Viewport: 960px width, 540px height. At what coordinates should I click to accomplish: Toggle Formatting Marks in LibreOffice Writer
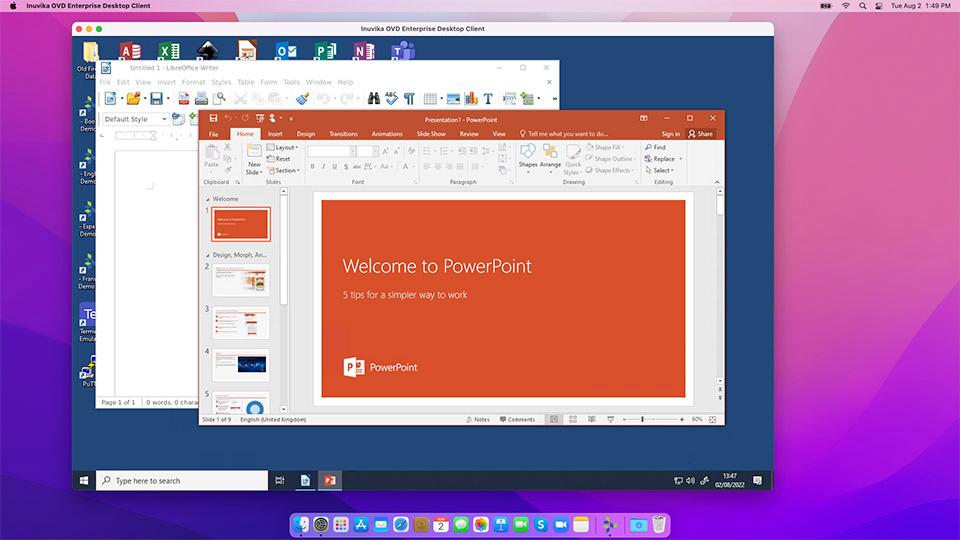(x=409, y=99)
